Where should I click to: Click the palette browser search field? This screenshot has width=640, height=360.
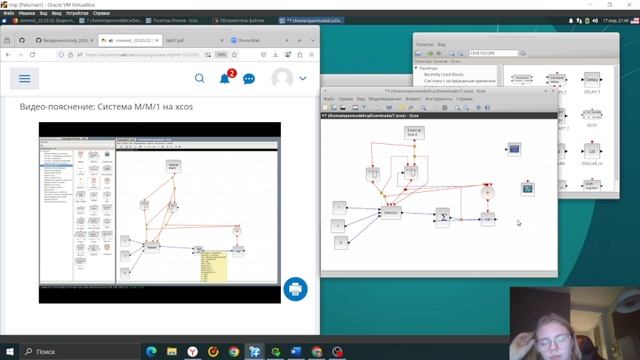tap(493, 53)
